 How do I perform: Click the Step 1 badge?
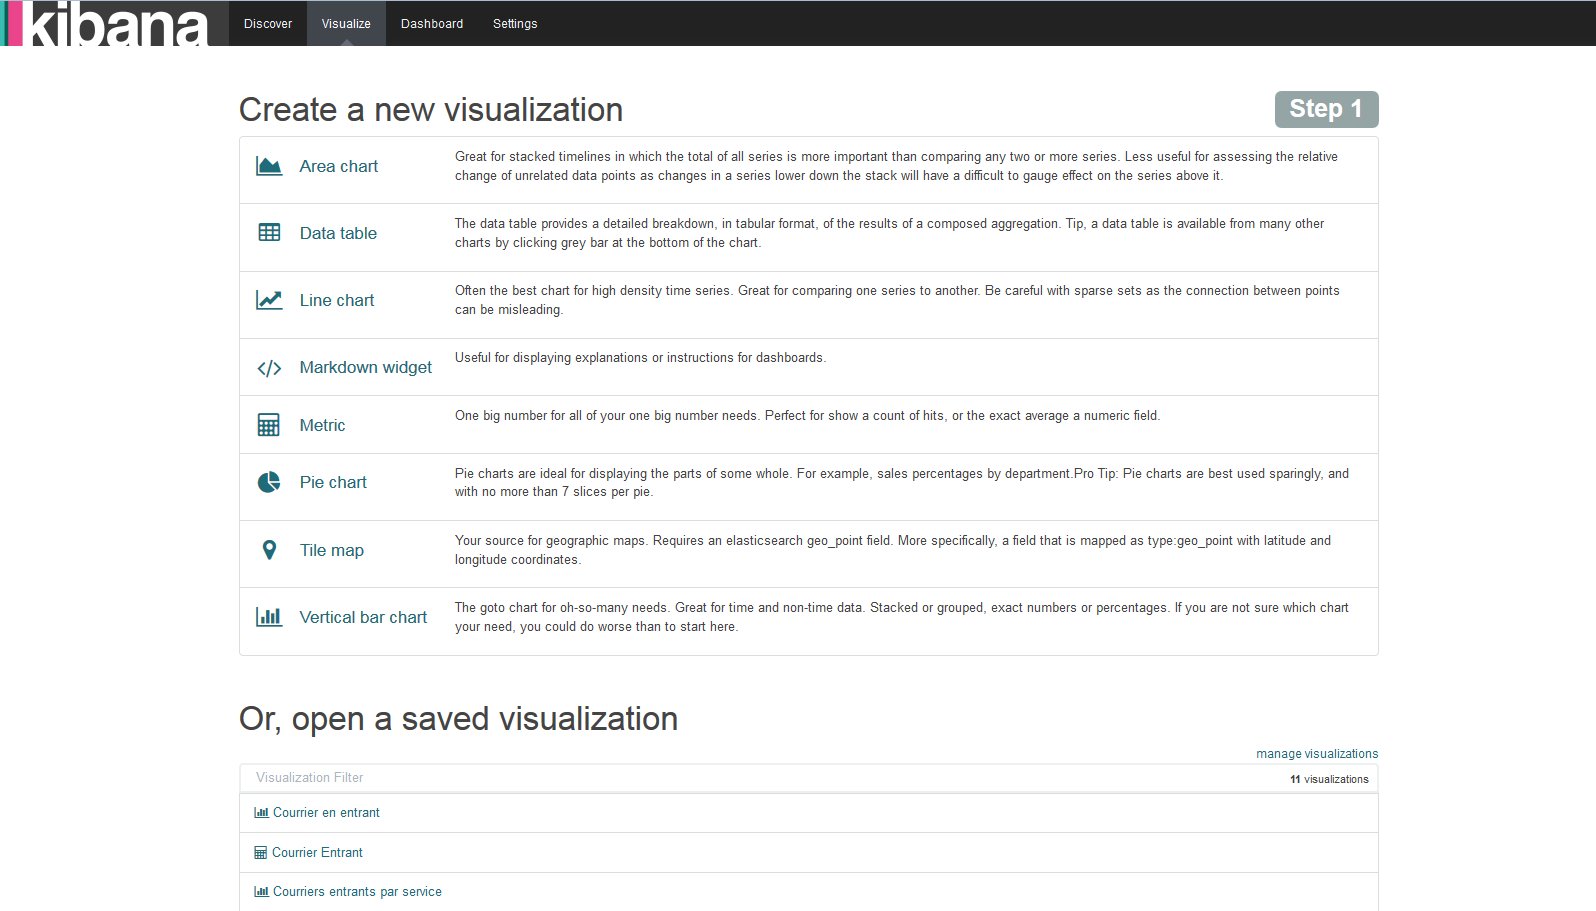point(1326,109)
